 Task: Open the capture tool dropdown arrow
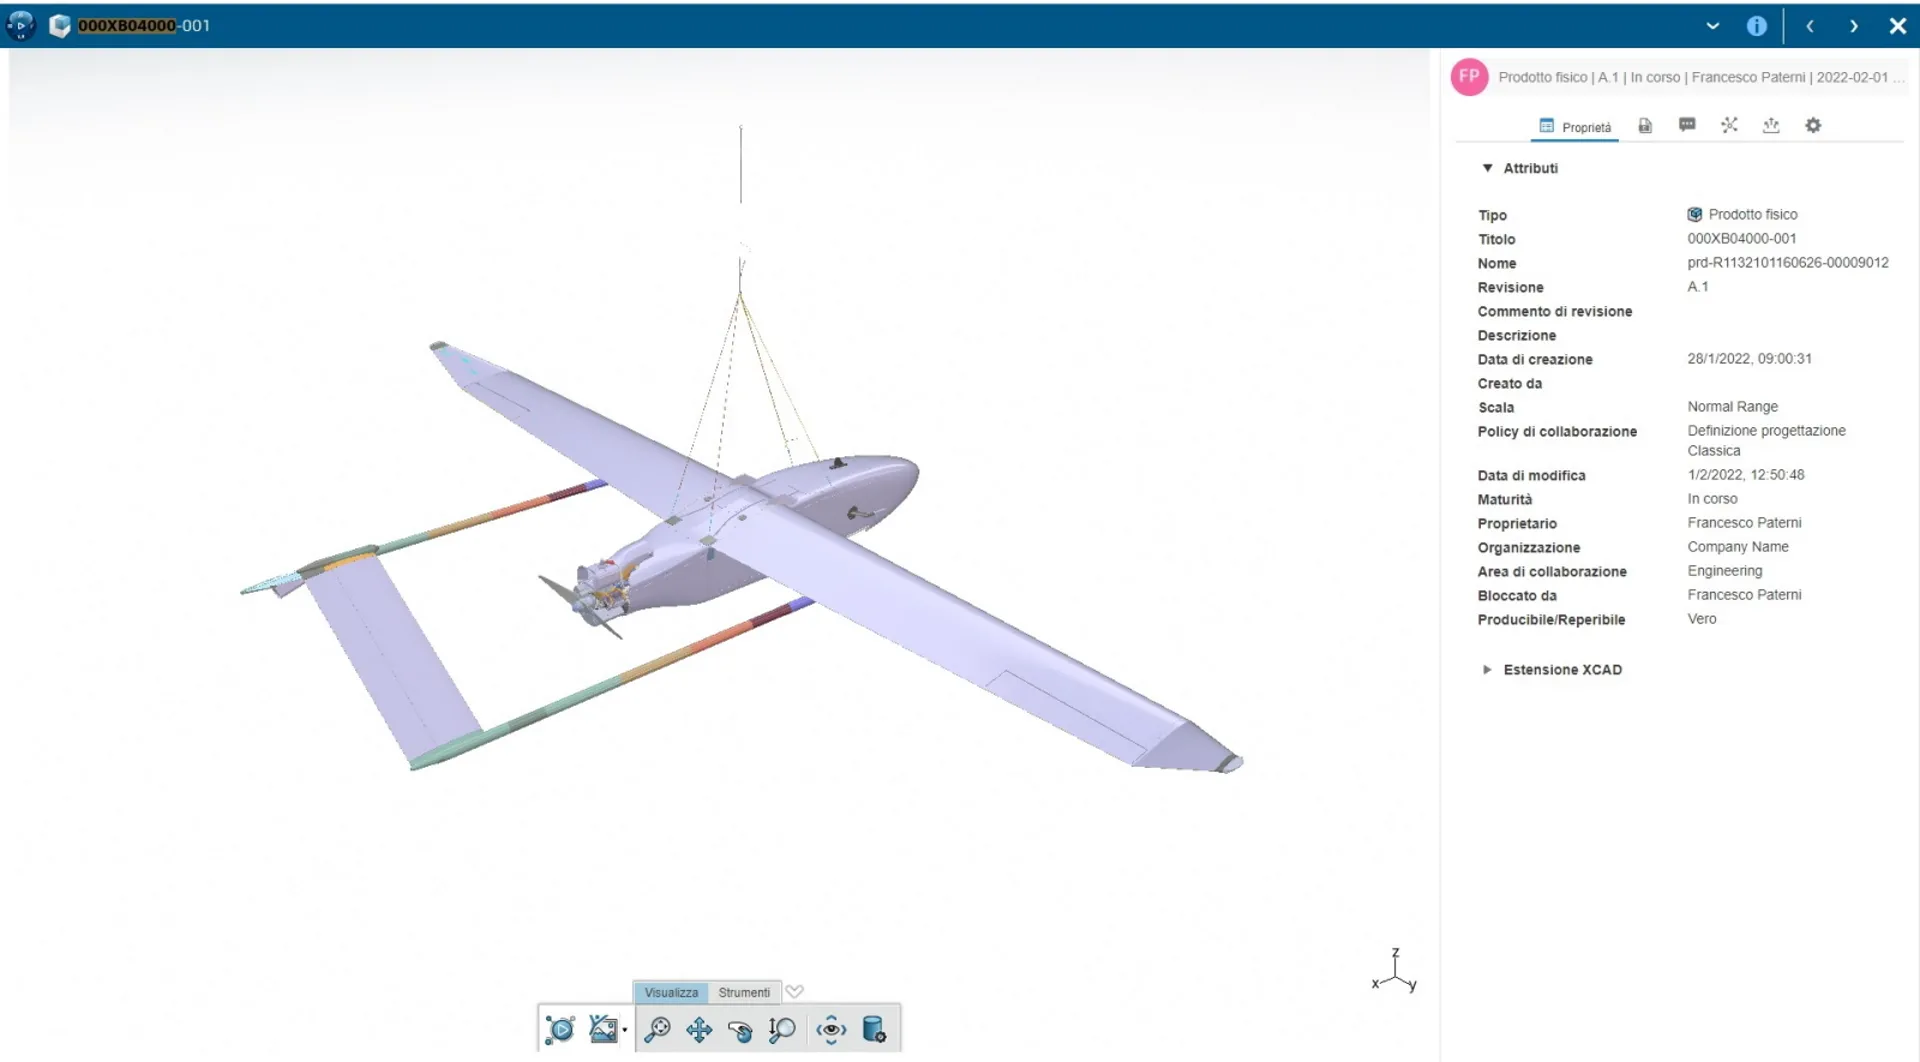pyautogui.click(x=626, y=1031)
